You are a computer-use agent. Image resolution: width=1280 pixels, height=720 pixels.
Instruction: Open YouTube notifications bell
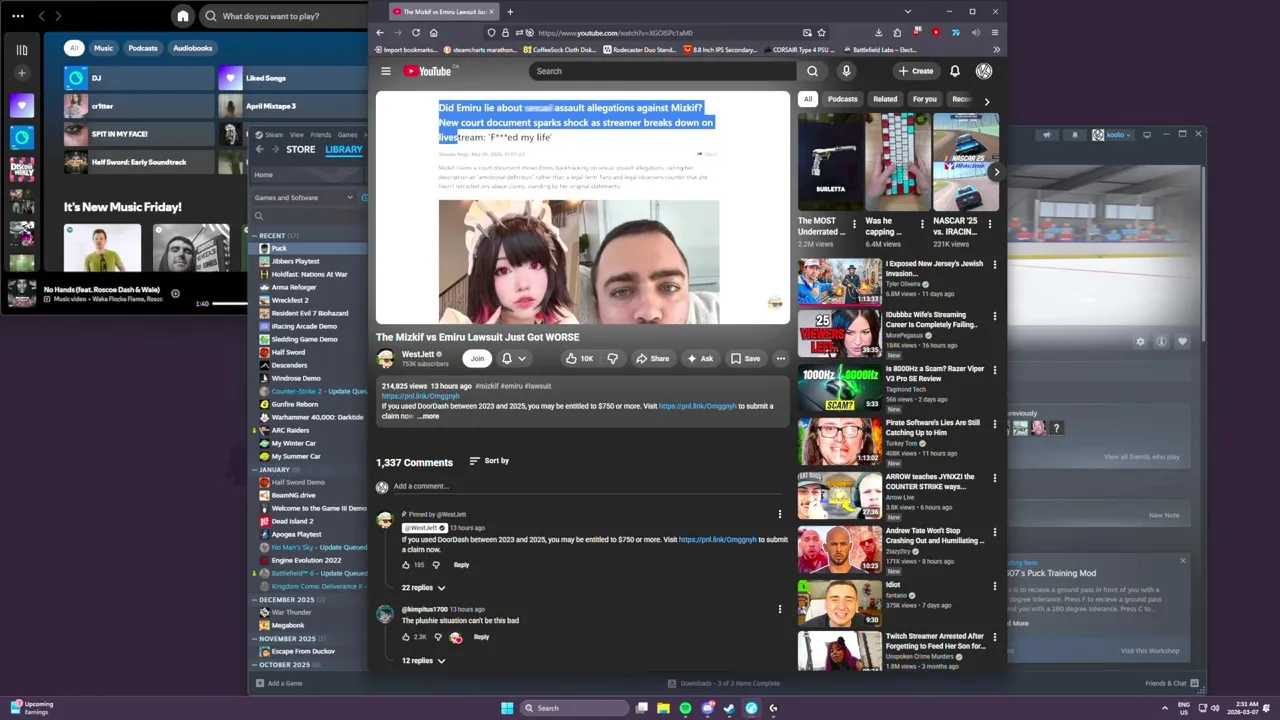pos(954,71)
